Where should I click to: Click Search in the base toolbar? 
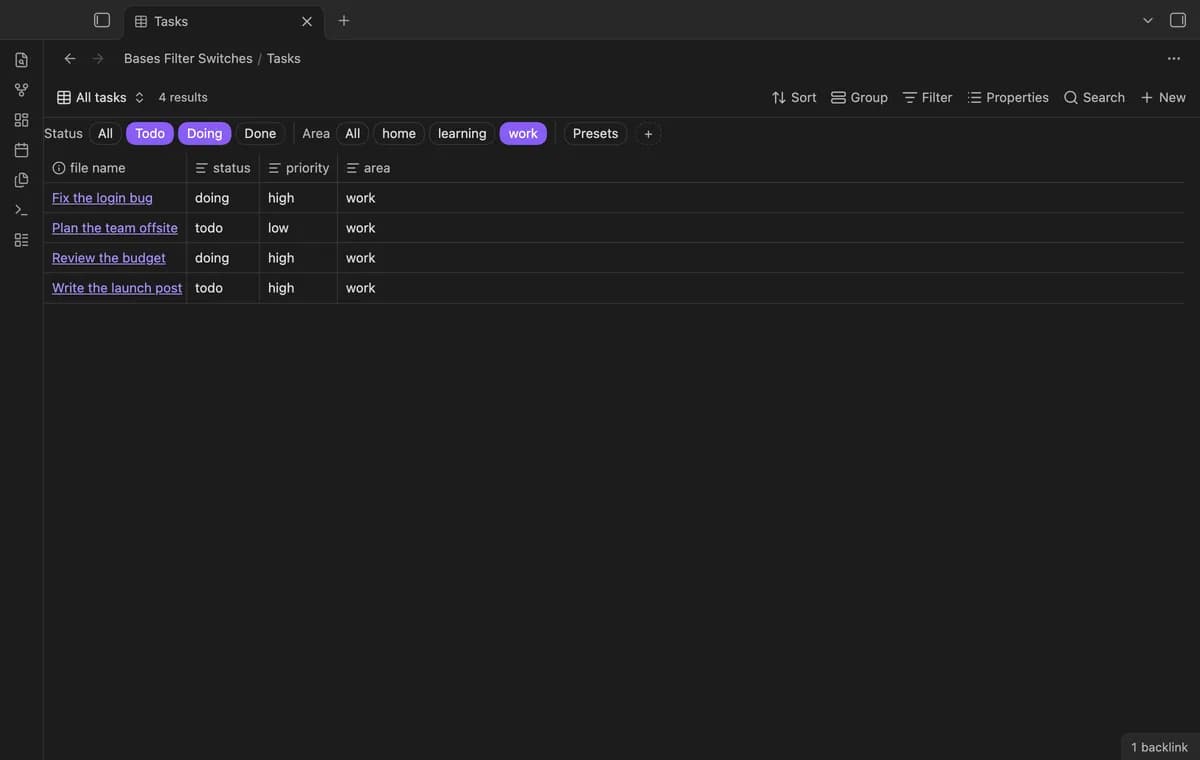(1094, 97)
